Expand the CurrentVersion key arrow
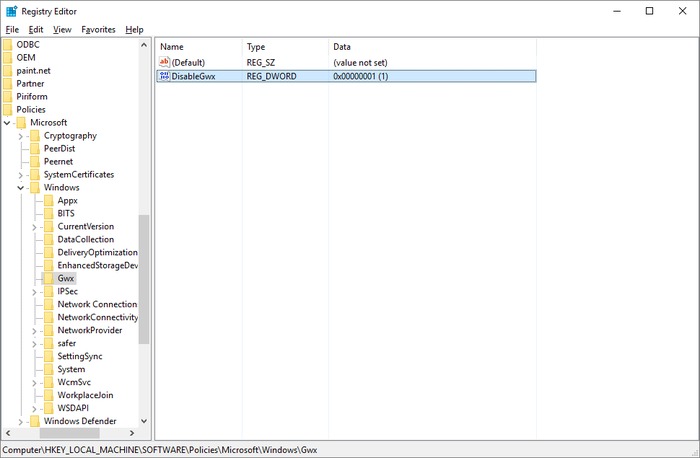Viewport: 700px width, 458px height. [x=35, y=227]
